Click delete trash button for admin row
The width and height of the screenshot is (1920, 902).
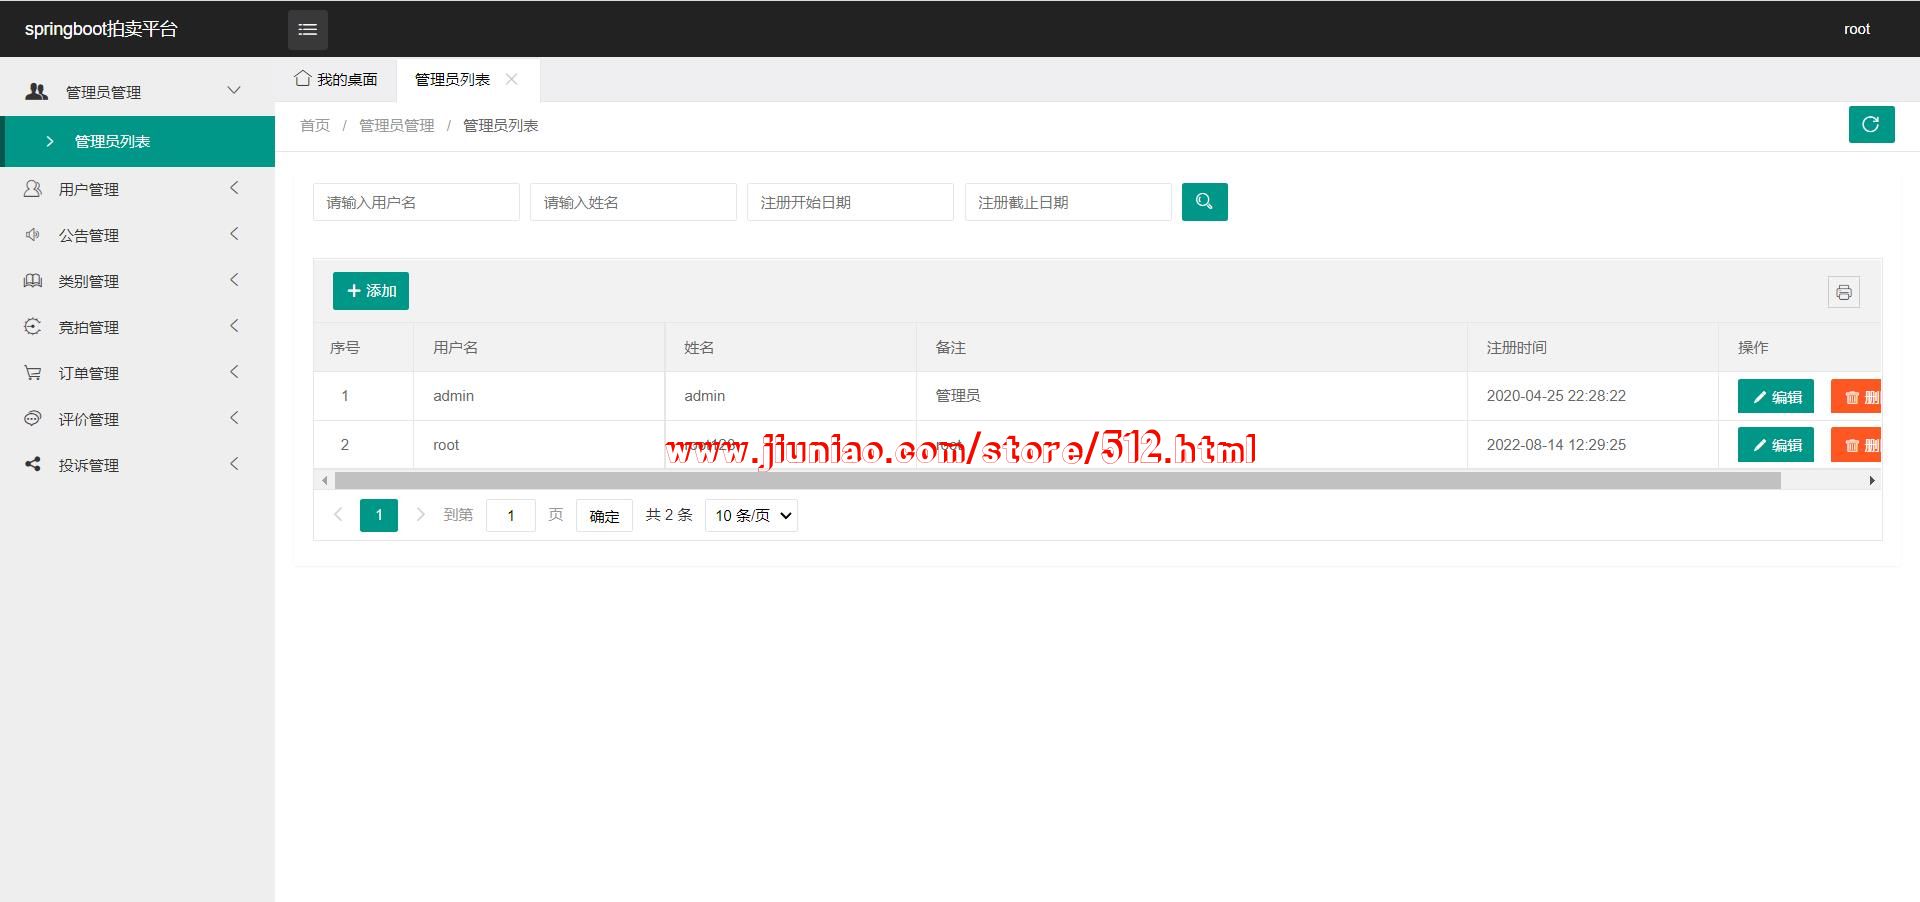pyautogui.click(x=1857, y=396)
